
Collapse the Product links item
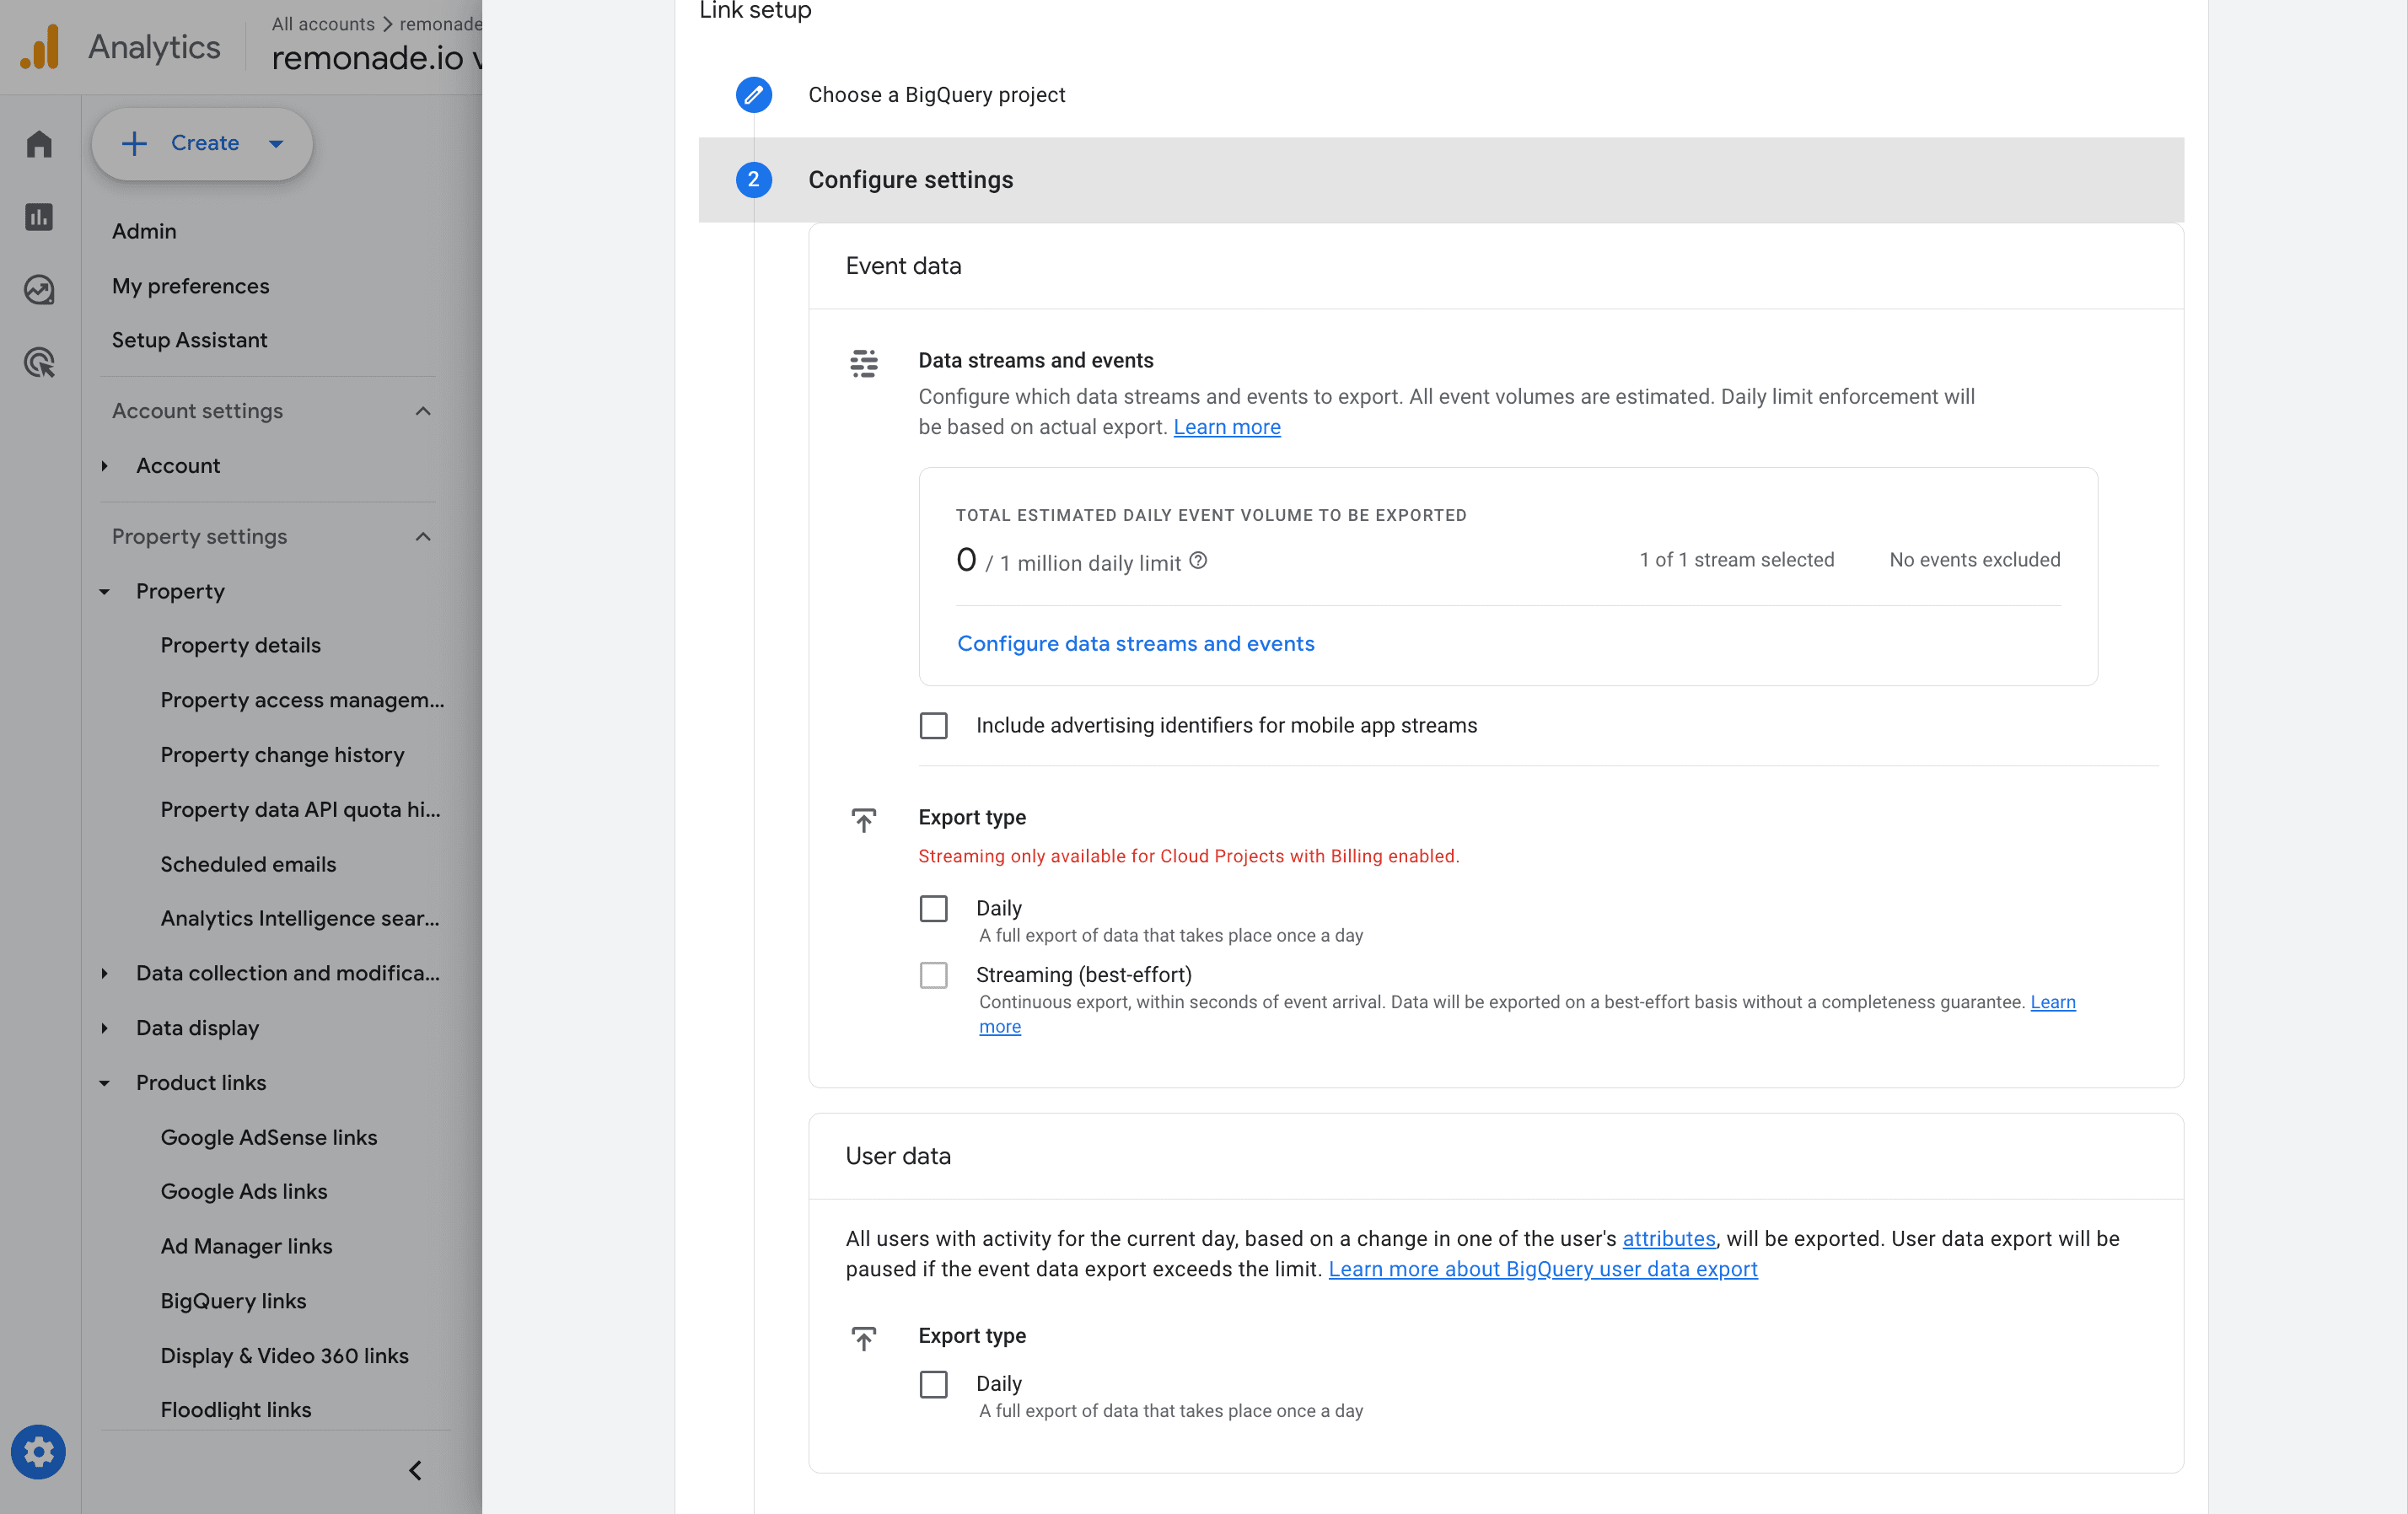(x=104, y=1083)
